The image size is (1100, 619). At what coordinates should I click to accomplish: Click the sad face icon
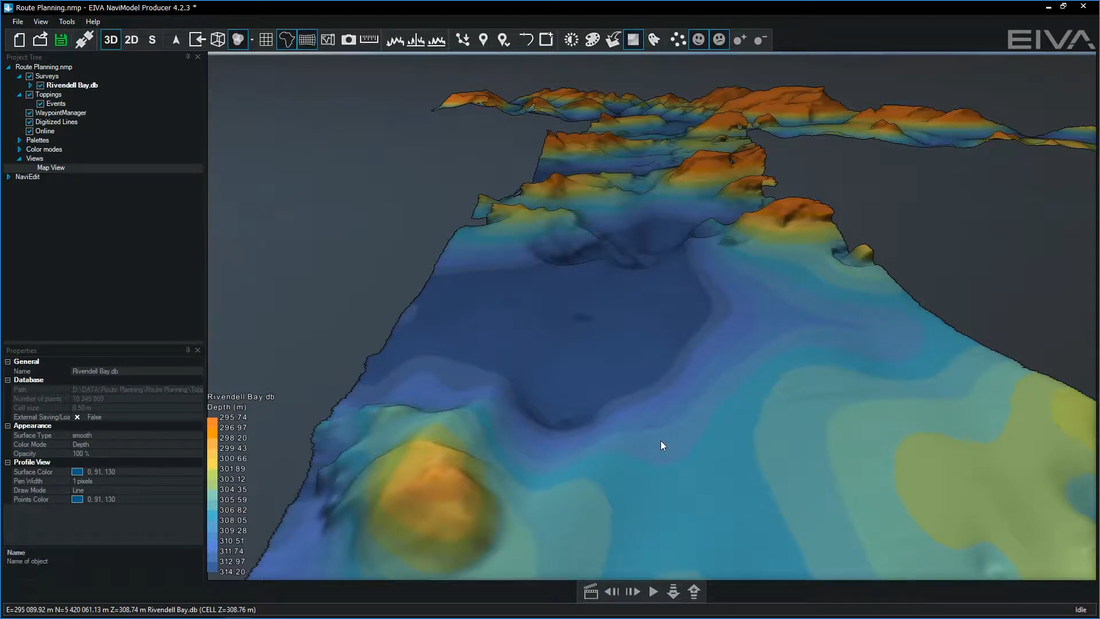(x=719, y=40)
